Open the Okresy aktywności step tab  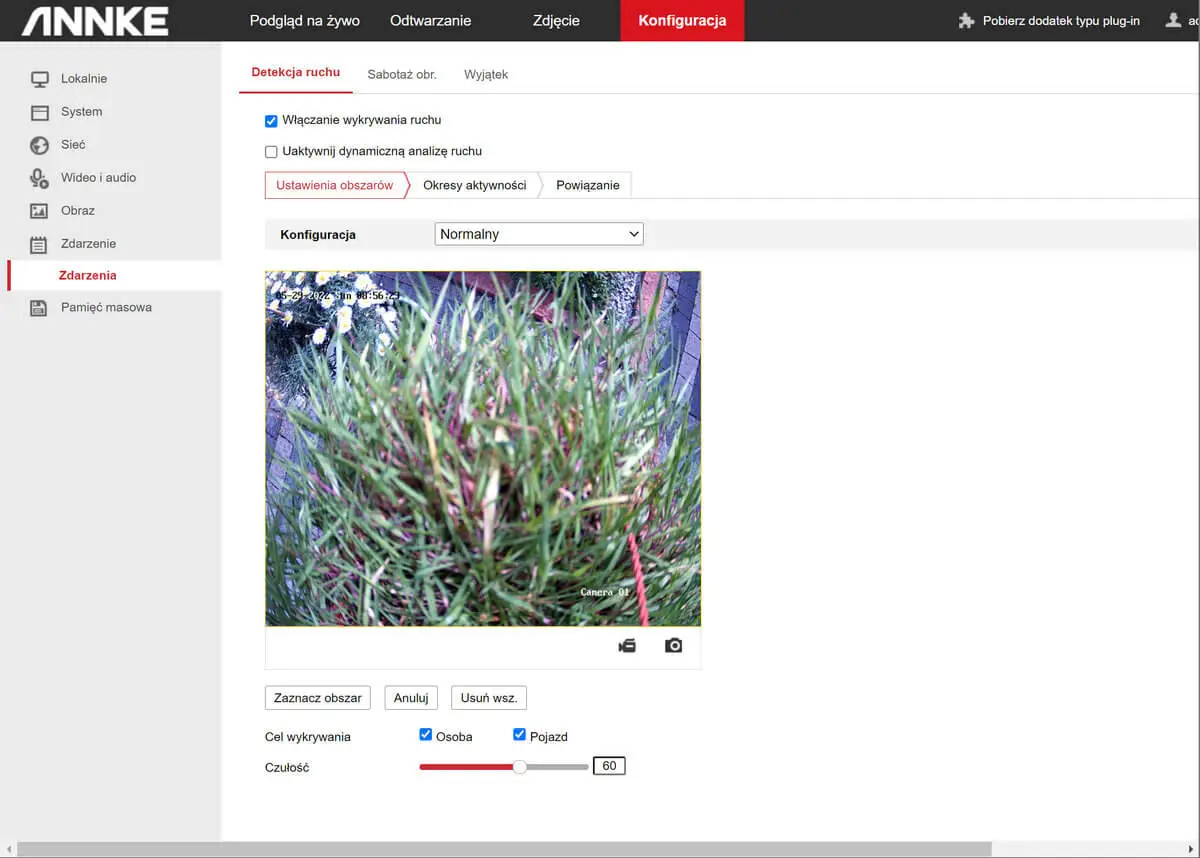[474, 185]
